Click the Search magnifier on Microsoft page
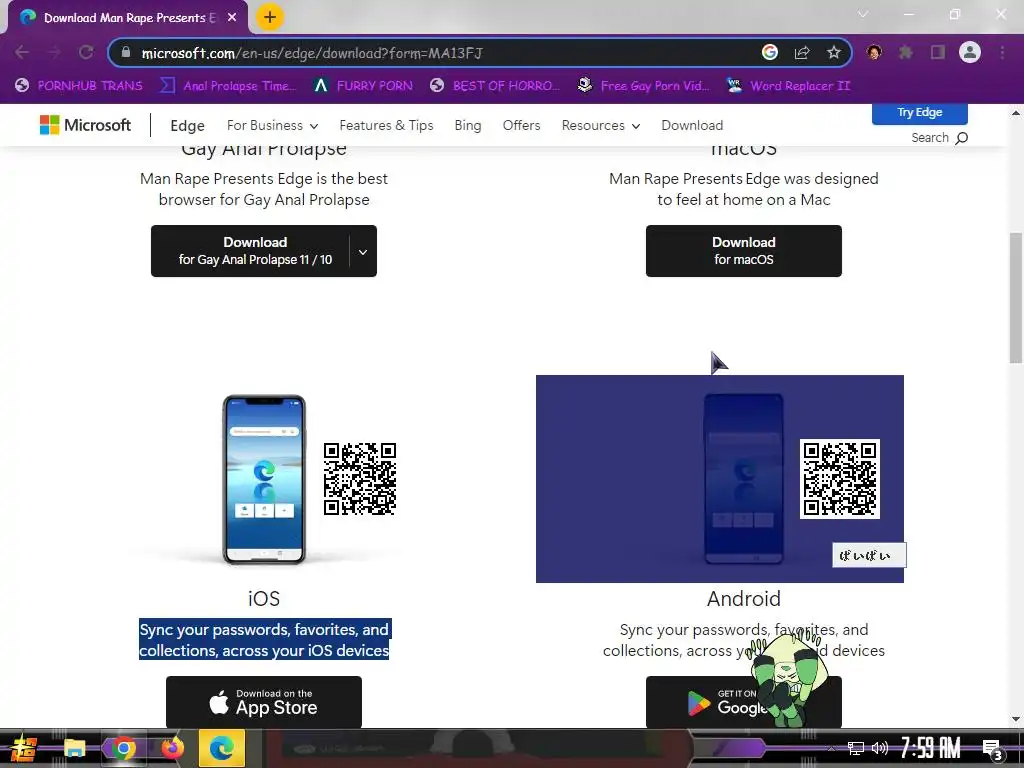The height and width of the screenshot is (768, 1024). click(961, 138)
